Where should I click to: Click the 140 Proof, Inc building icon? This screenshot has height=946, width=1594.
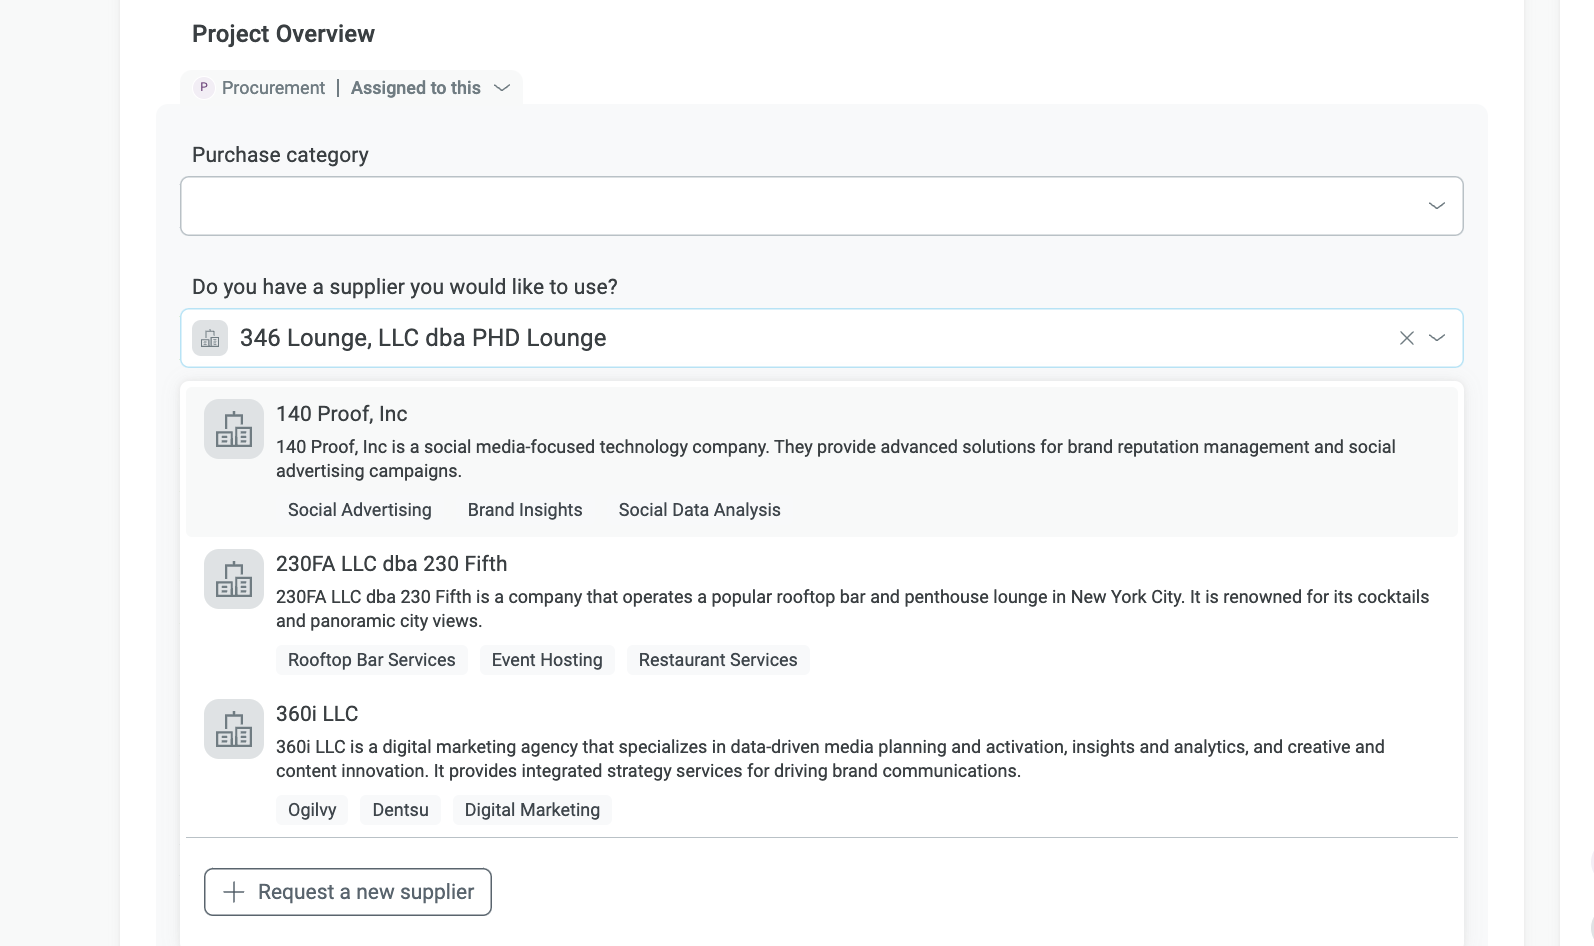point(234,429)
